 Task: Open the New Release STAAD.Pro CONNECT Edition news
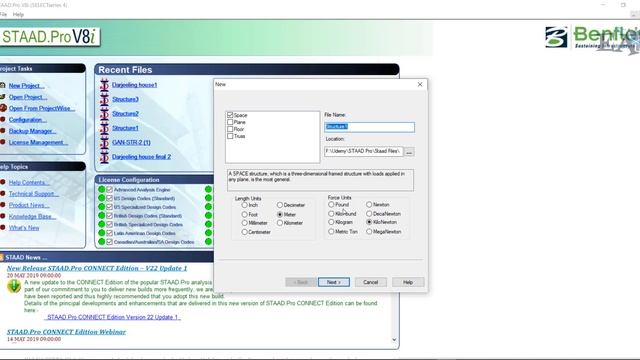pos(97,268)
